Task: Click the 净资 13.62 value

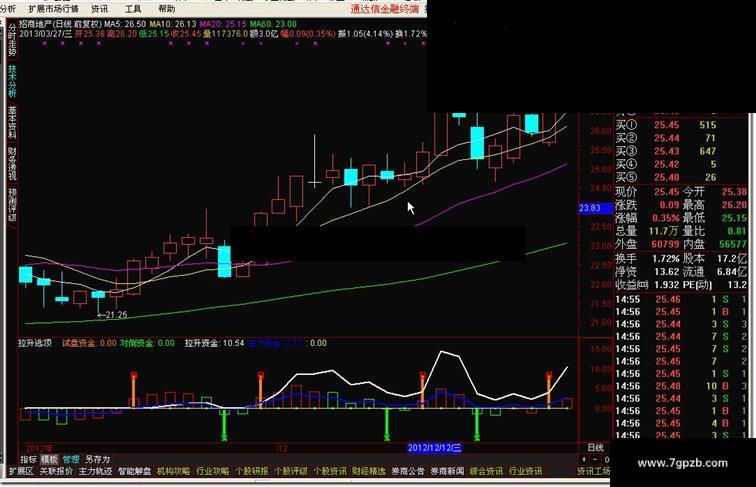Action: [666, 271]
